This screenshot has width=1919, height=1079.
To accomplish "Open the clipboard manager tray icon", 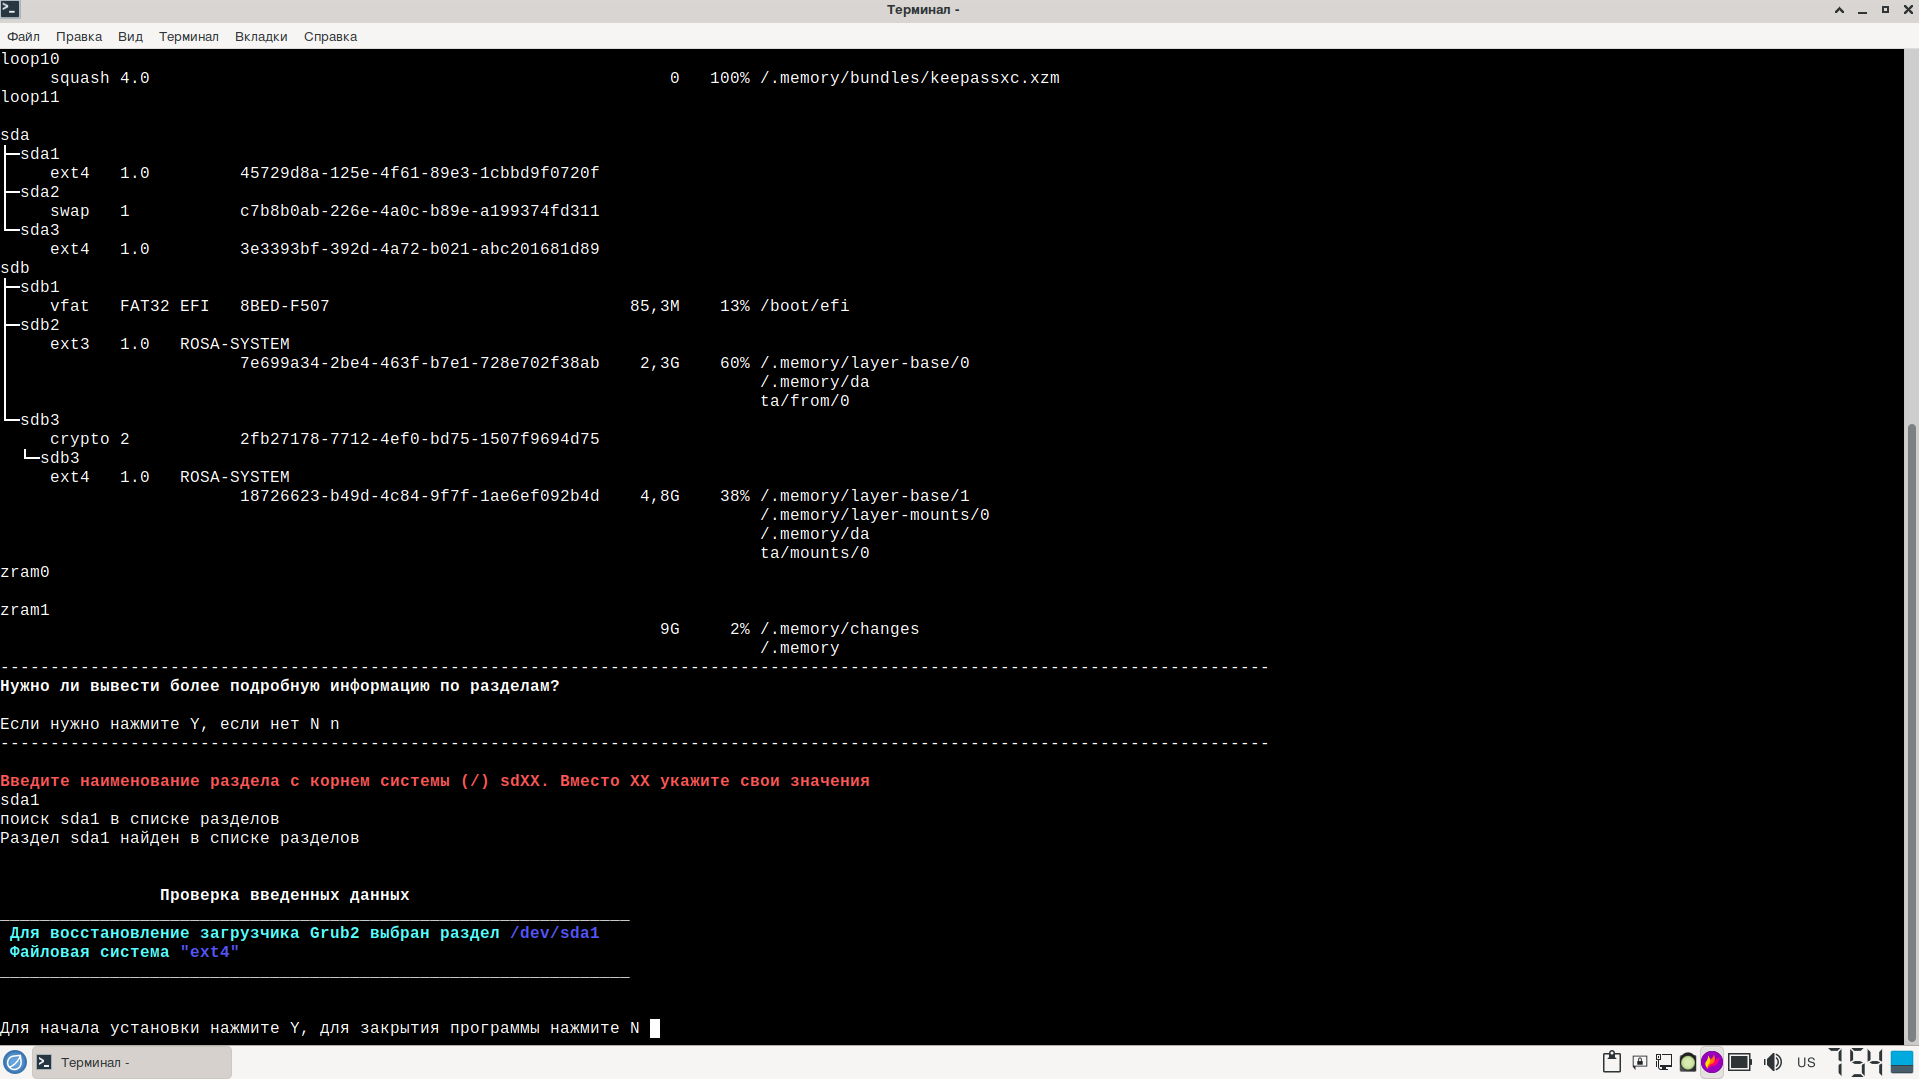I will (1611, 1062).
